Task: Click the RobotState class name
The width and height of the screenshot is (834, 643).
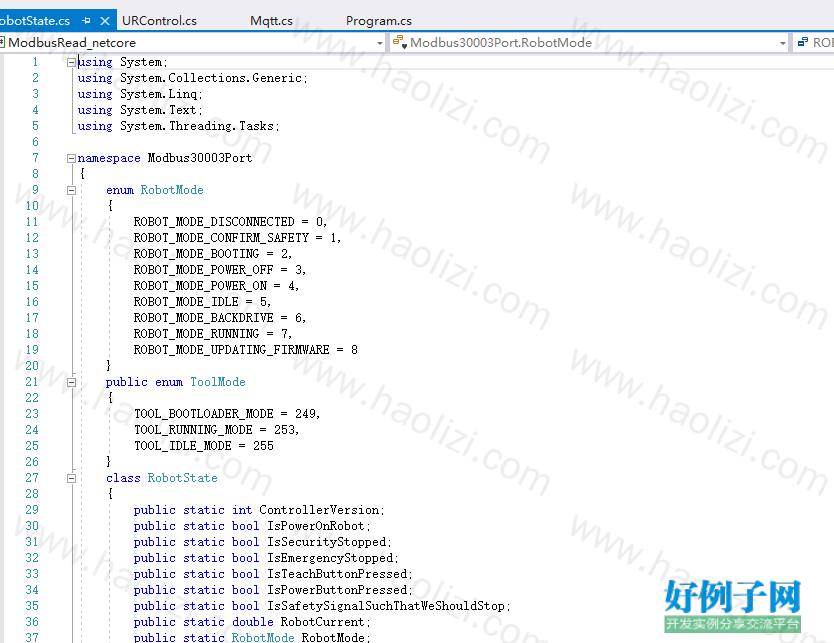Action: pos(182,478)
